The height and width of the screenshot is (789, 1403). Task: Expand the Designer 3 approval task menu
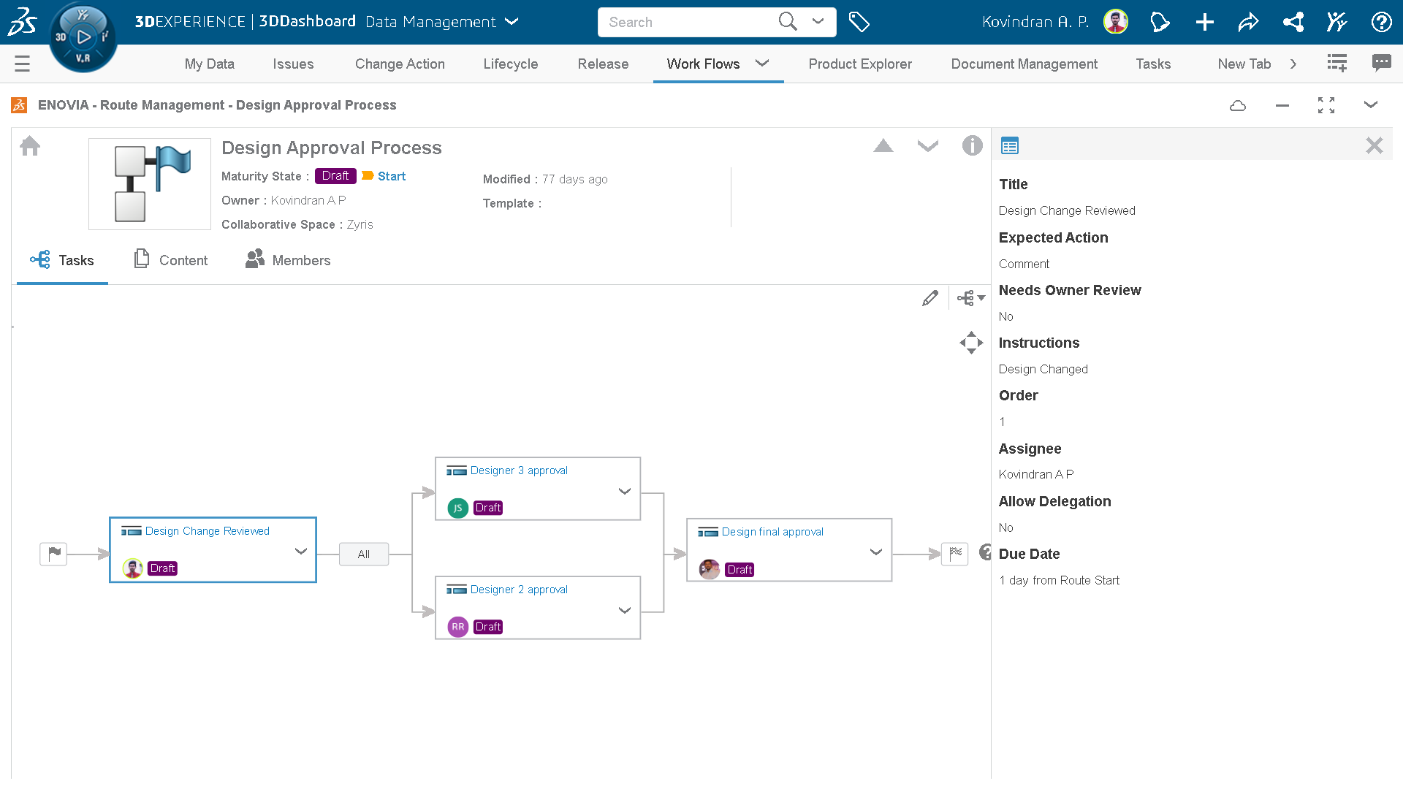pos(625,491)
